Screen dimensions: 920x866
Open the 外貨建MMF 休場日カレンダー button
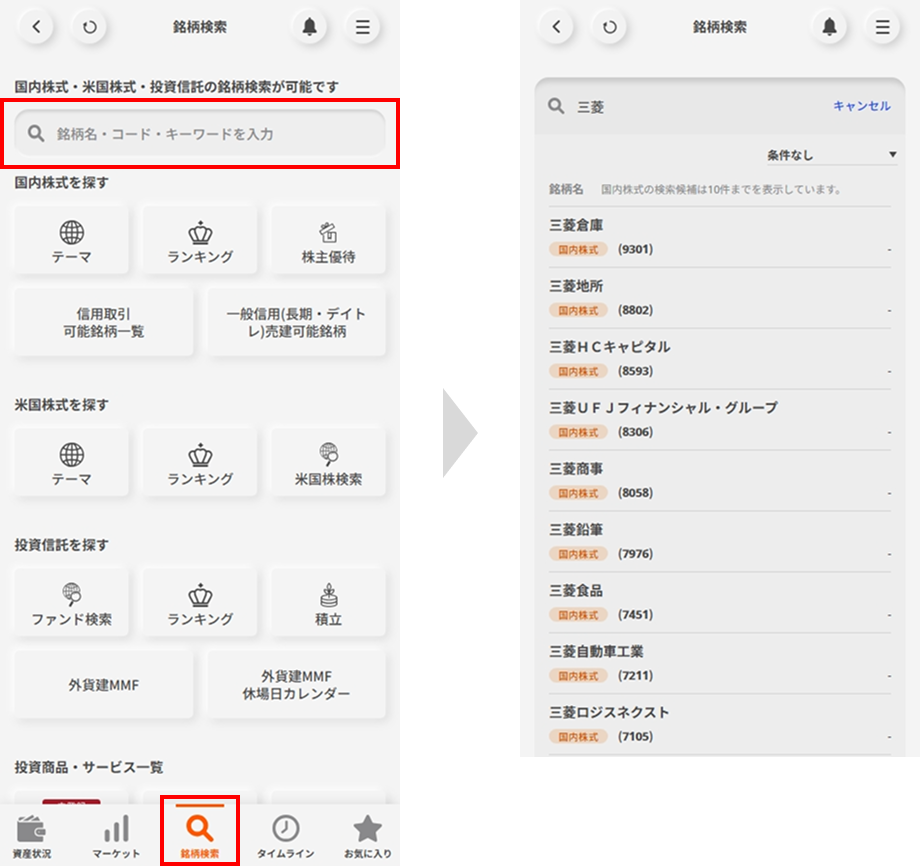(297, 685)
